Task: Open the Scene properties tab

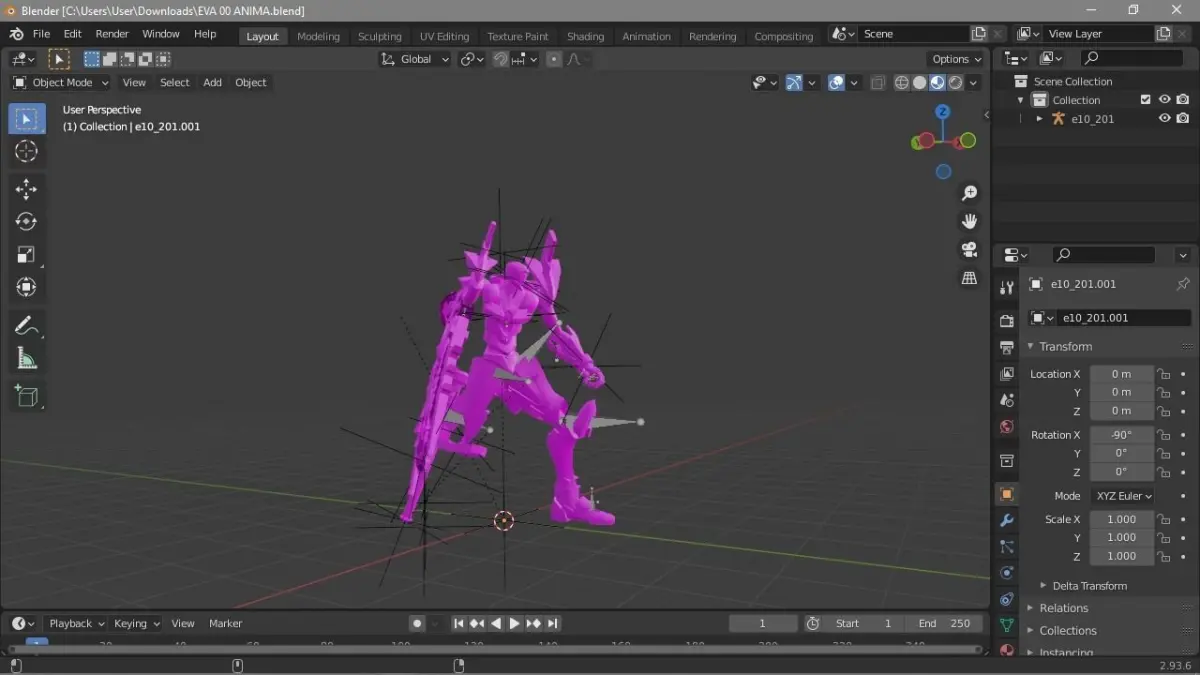Action: pos(1007,400)
